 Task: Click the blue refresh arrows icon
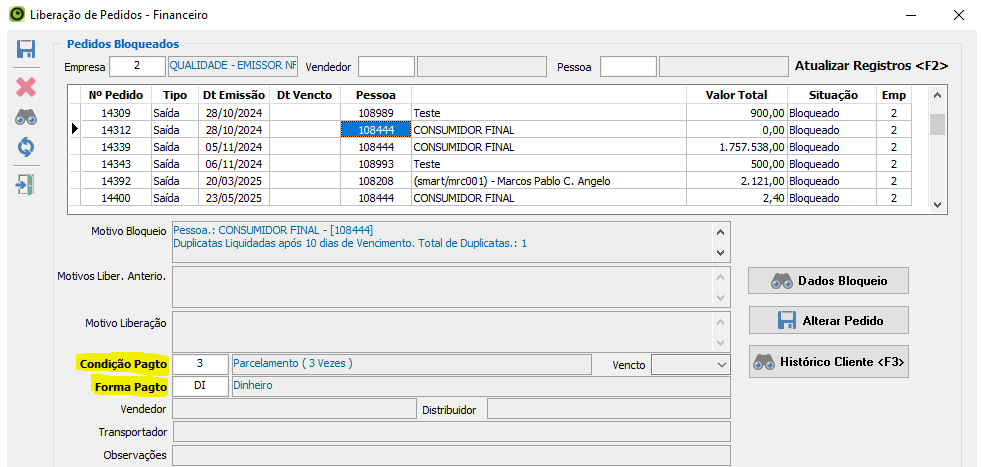[26, 147]
